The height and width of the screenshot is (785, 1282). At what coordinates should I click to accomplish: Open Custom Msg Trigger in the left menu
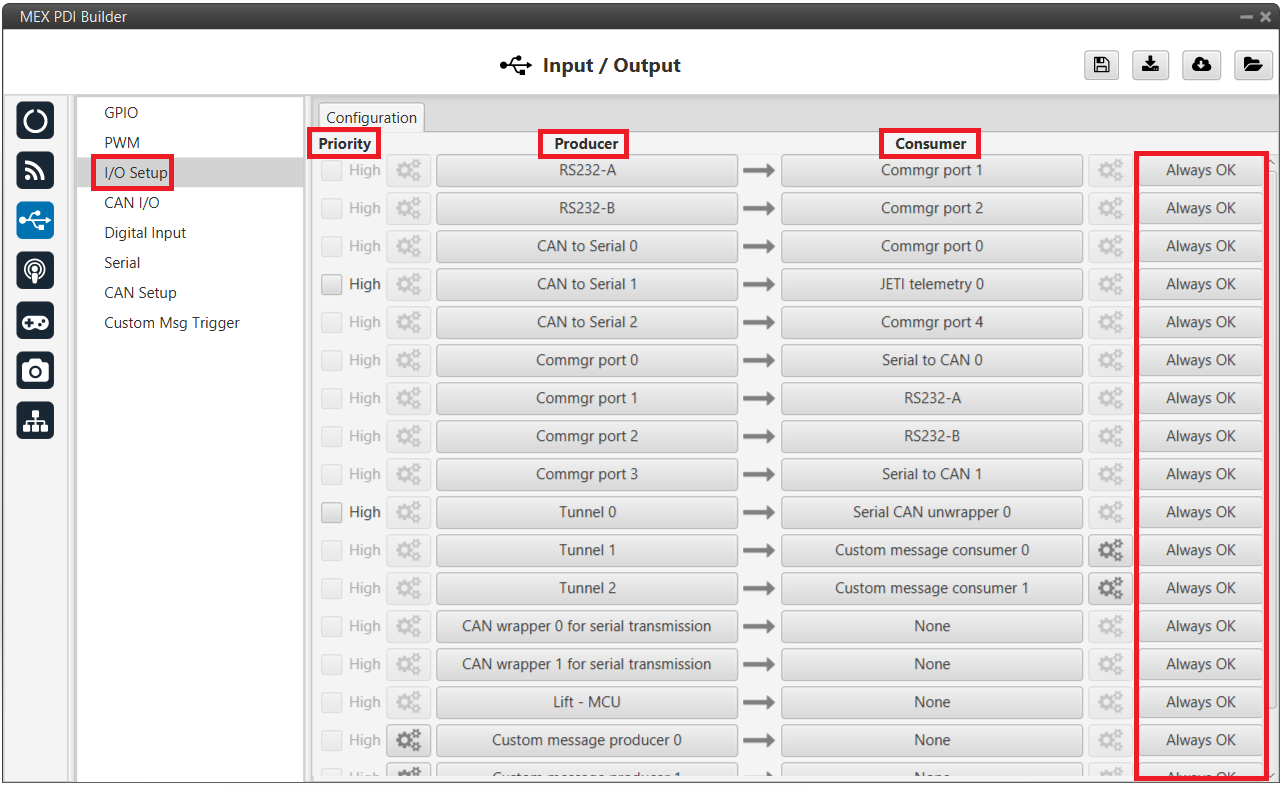tap(172, 323)
